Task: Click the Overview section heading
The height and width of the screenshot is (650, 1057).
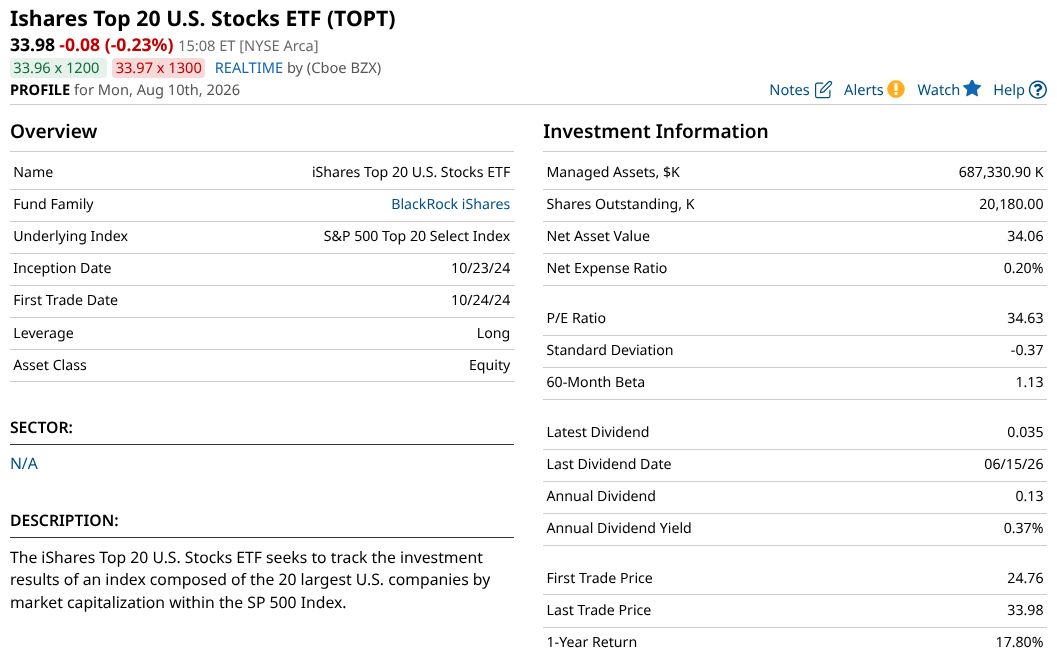Action: (x=53, y=131)
